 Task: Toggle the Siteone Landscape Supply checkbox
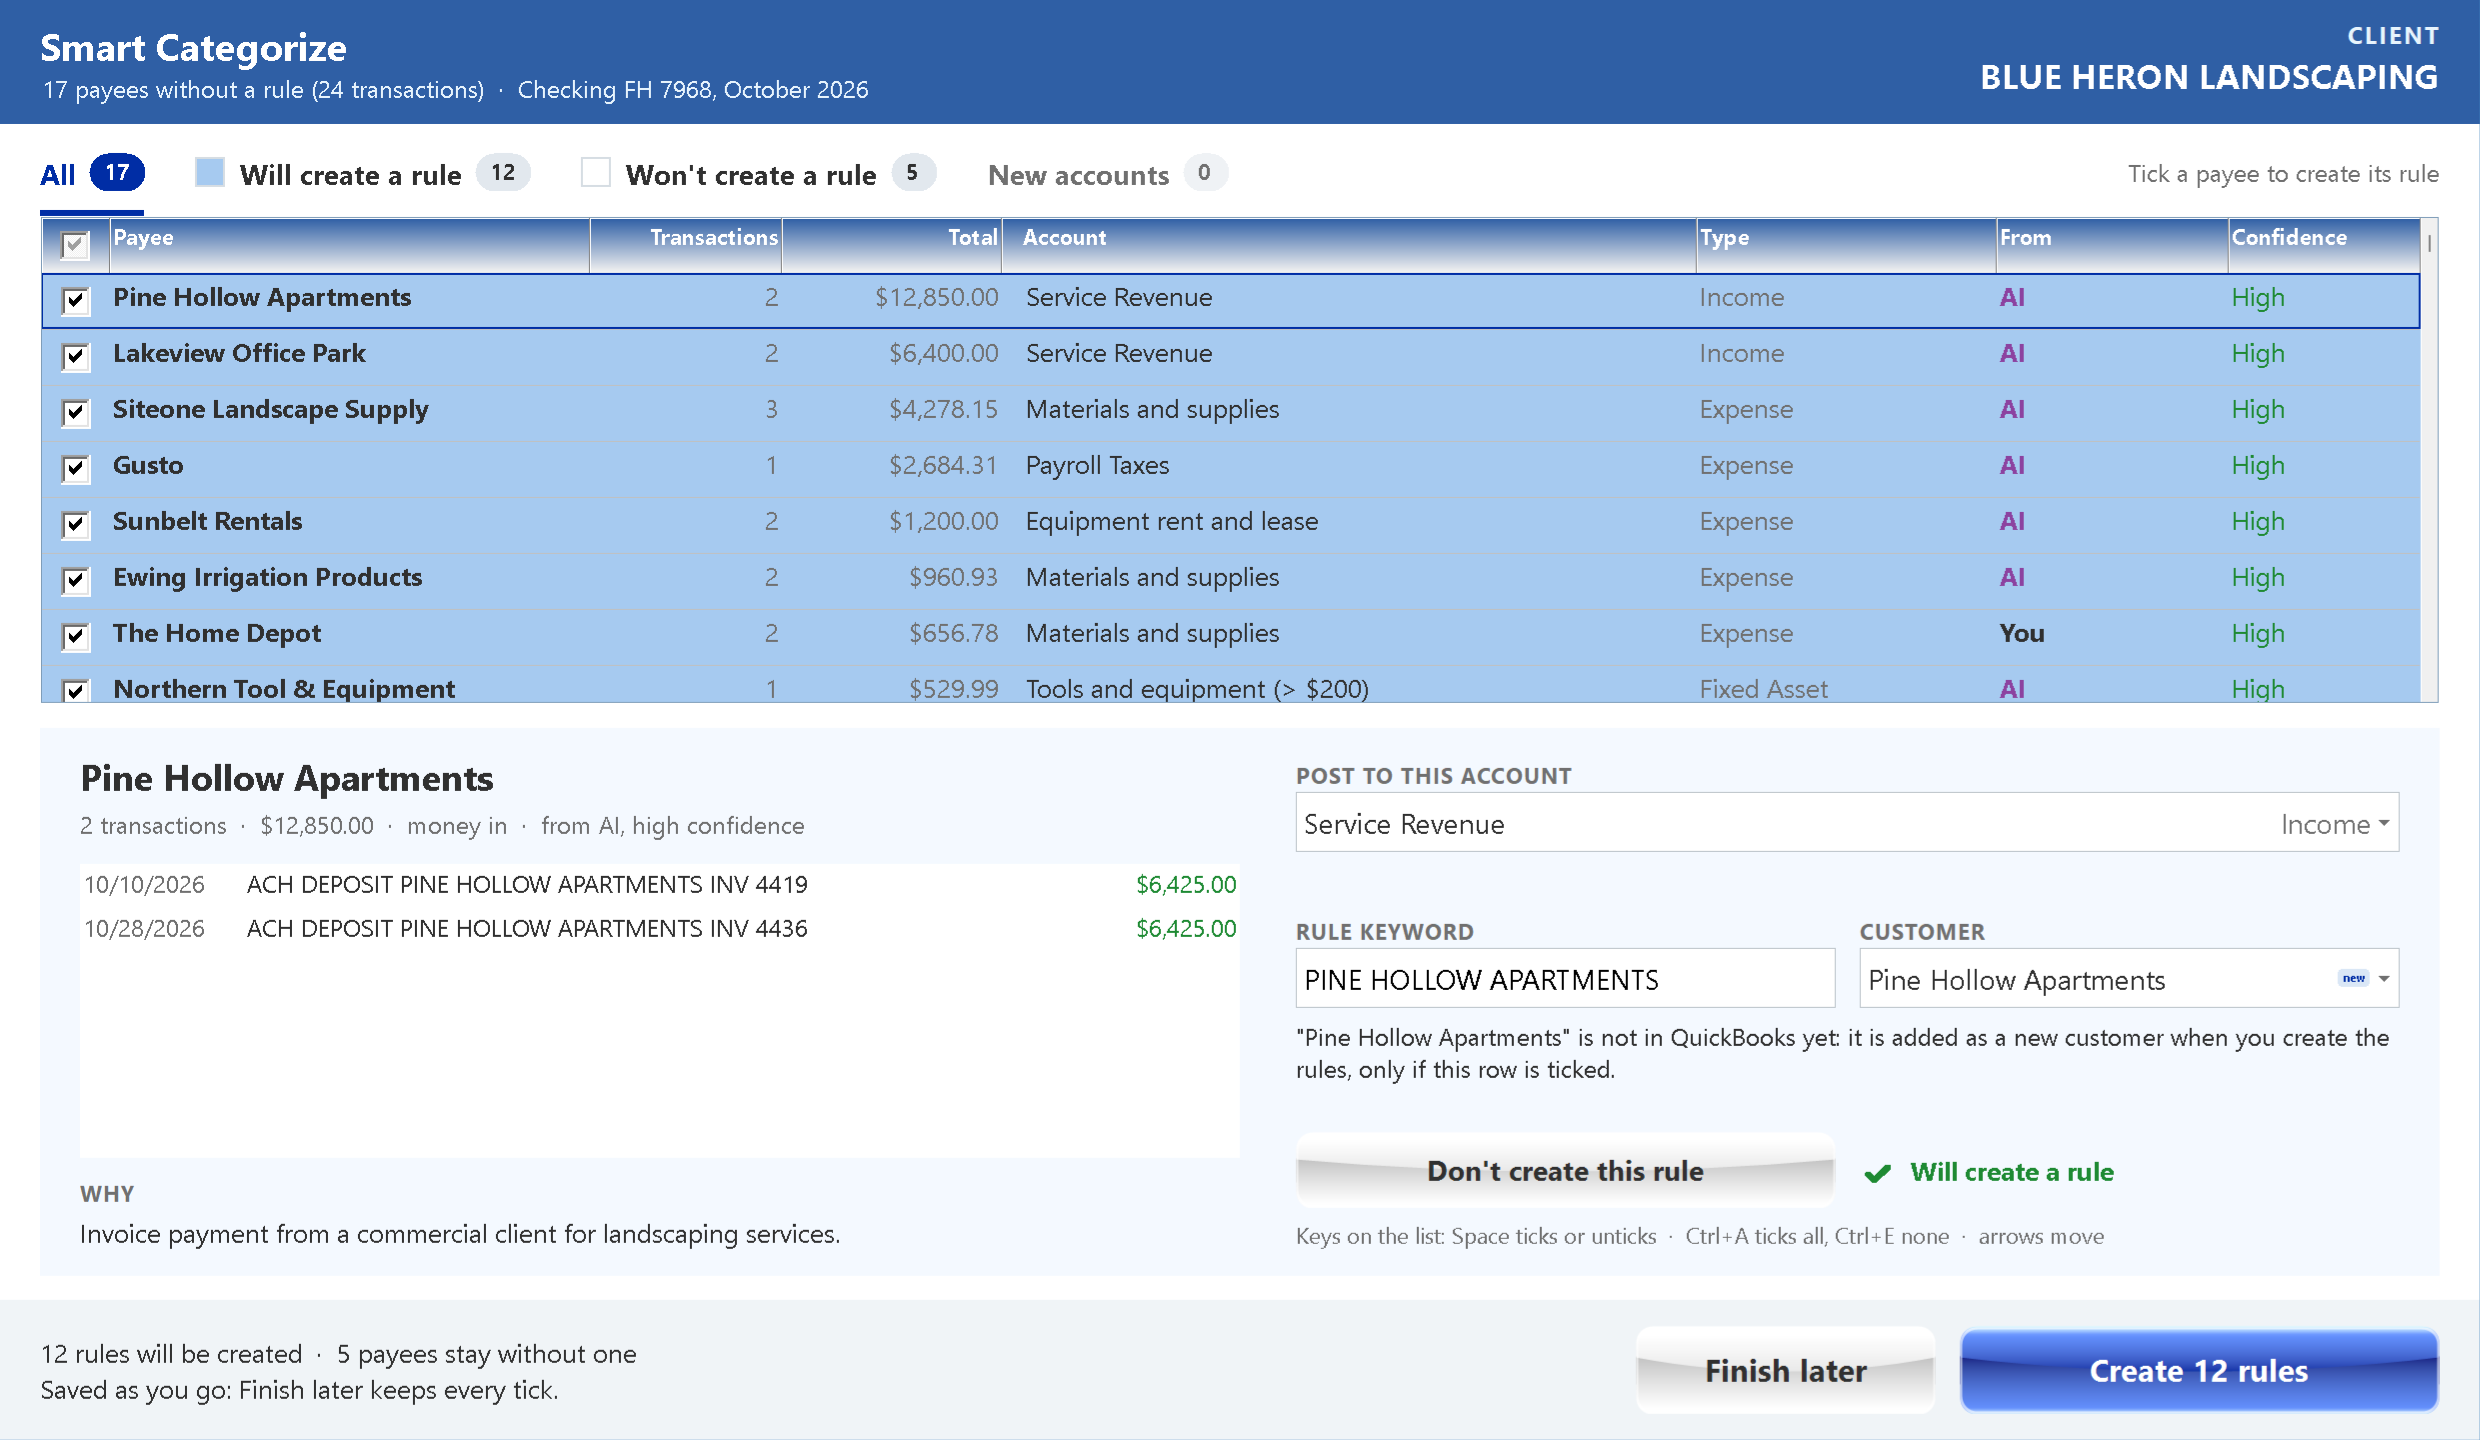click(x=76, y=412)
